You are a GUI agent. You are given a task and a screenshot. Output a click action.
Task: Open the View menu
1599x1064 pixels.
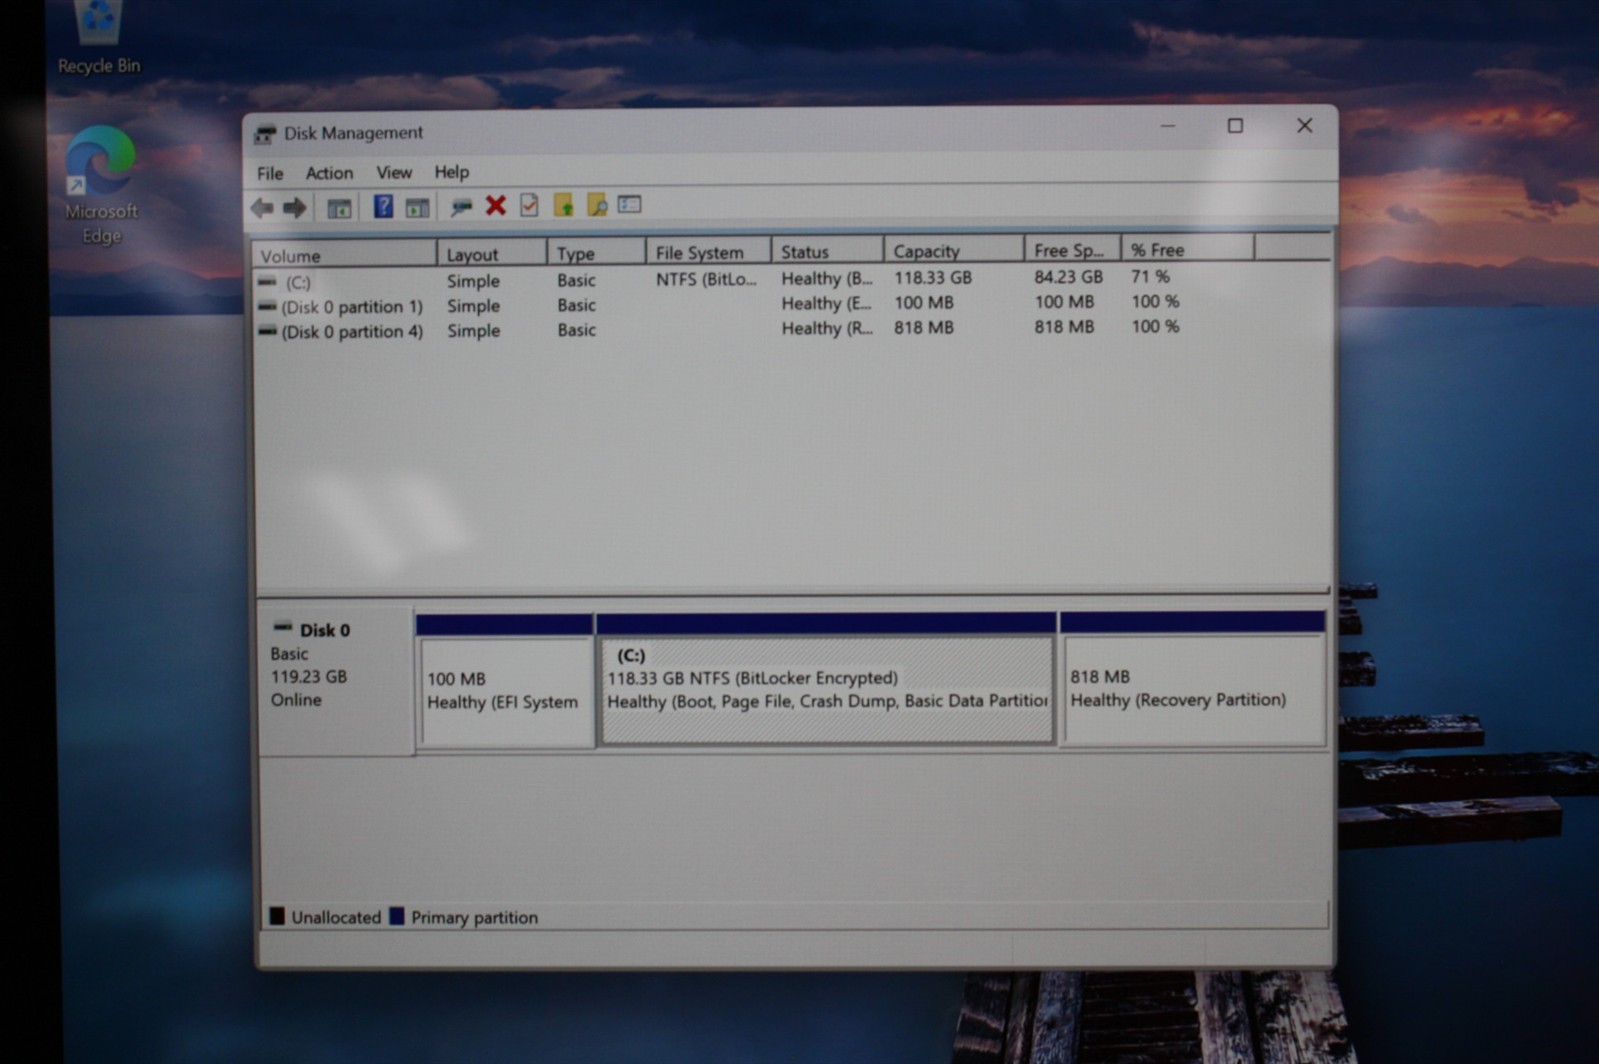(394, 172)
